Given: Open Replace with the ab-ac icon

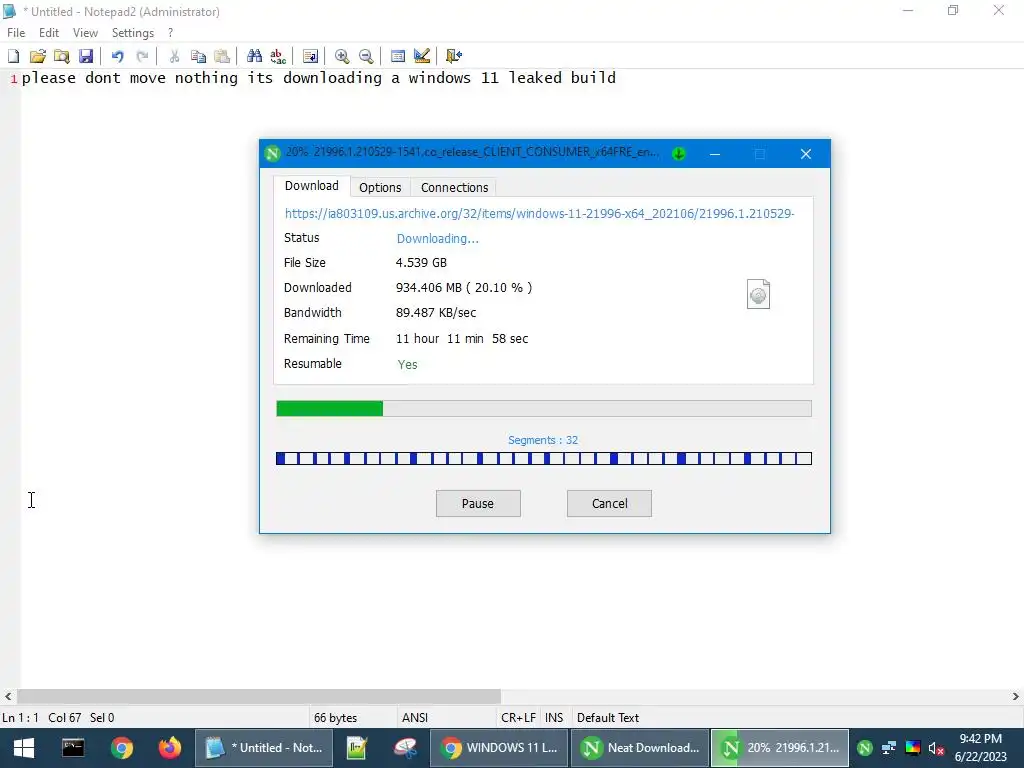Looking at the screenshot, I should (278, 56).
